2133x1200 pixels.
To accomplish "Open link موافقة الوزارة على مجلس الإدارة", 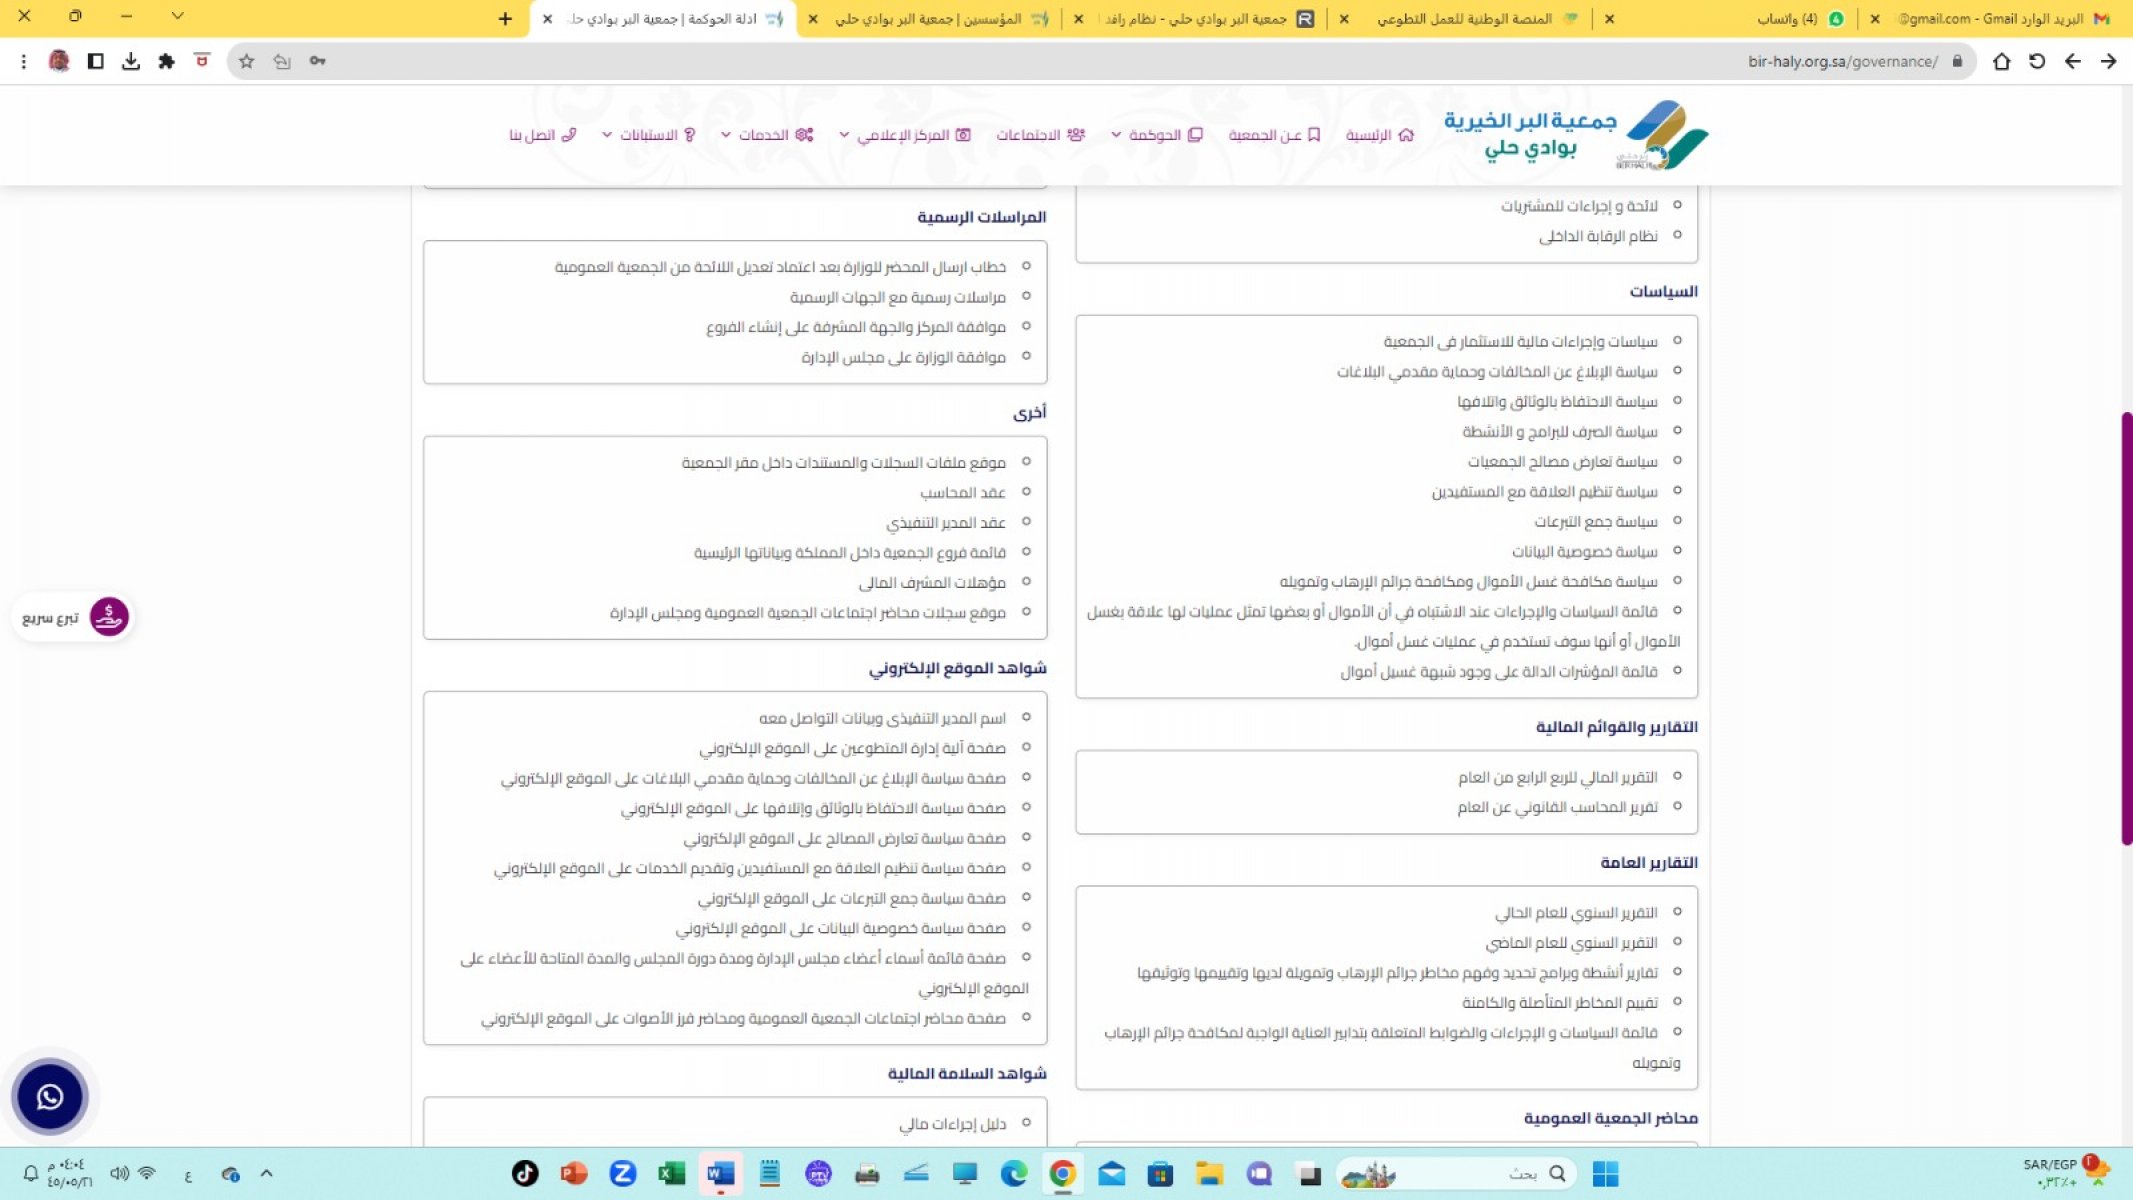I will [x=903, y=358].
